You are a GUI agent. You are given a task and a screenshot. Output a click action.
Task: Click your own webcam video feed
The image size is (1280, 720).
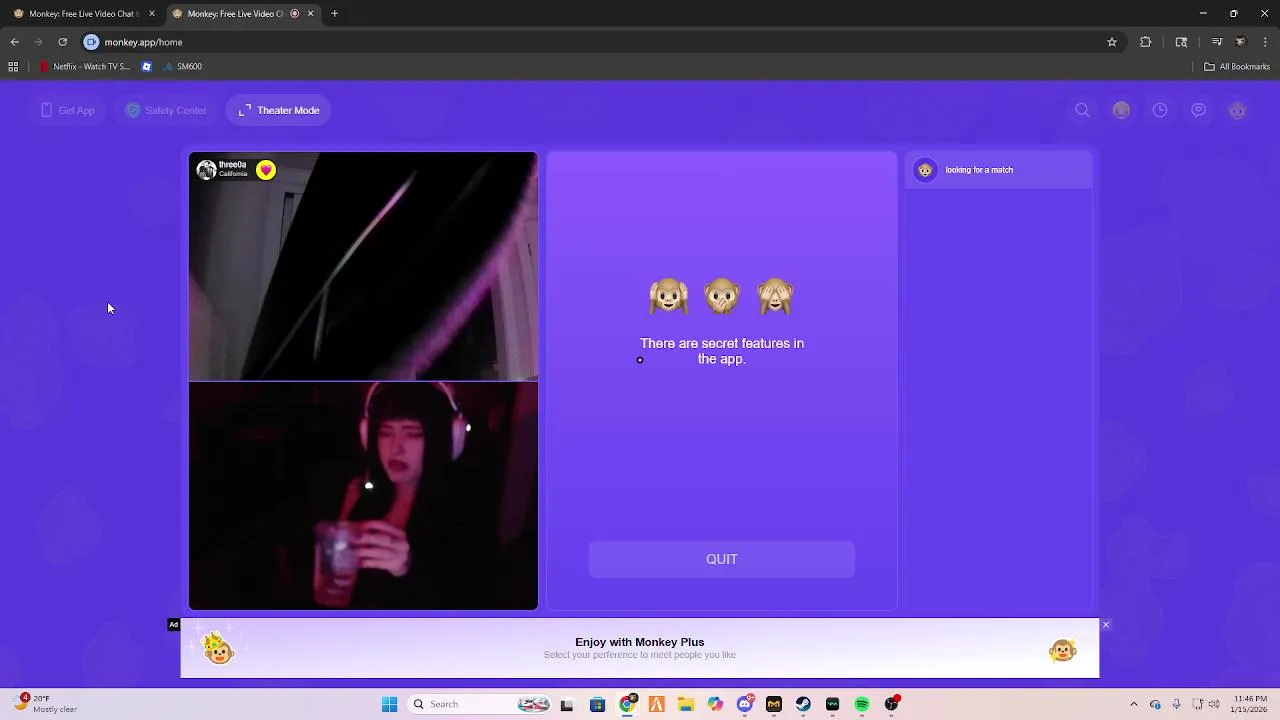tap(363, 496)
